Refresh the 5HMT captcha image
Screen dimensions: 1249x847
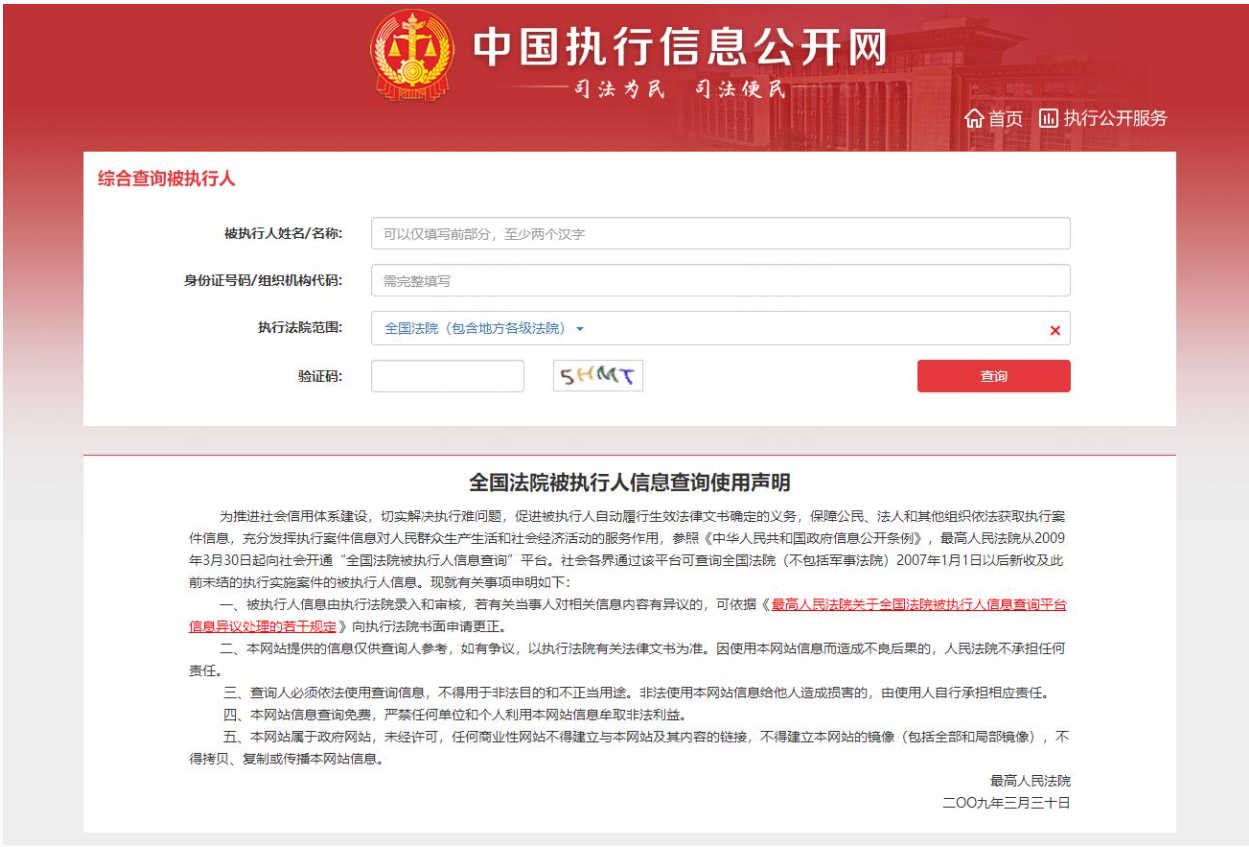tap(598, 376)
